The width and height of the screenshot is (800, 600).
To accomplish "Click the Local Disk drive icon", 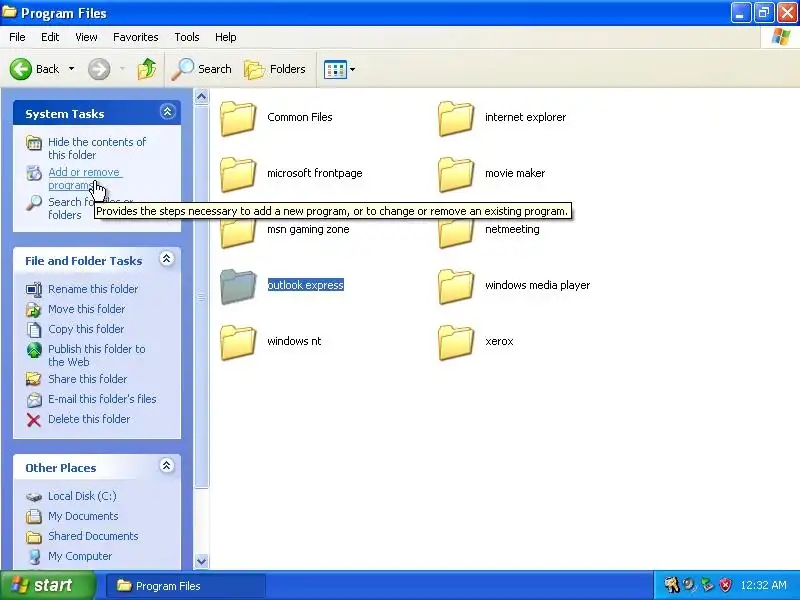I will pyautogui.click(x=34, y=496).
